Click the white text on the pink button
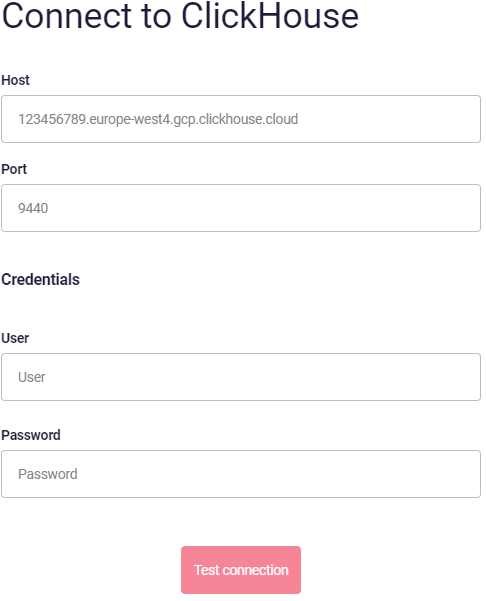 241,570
